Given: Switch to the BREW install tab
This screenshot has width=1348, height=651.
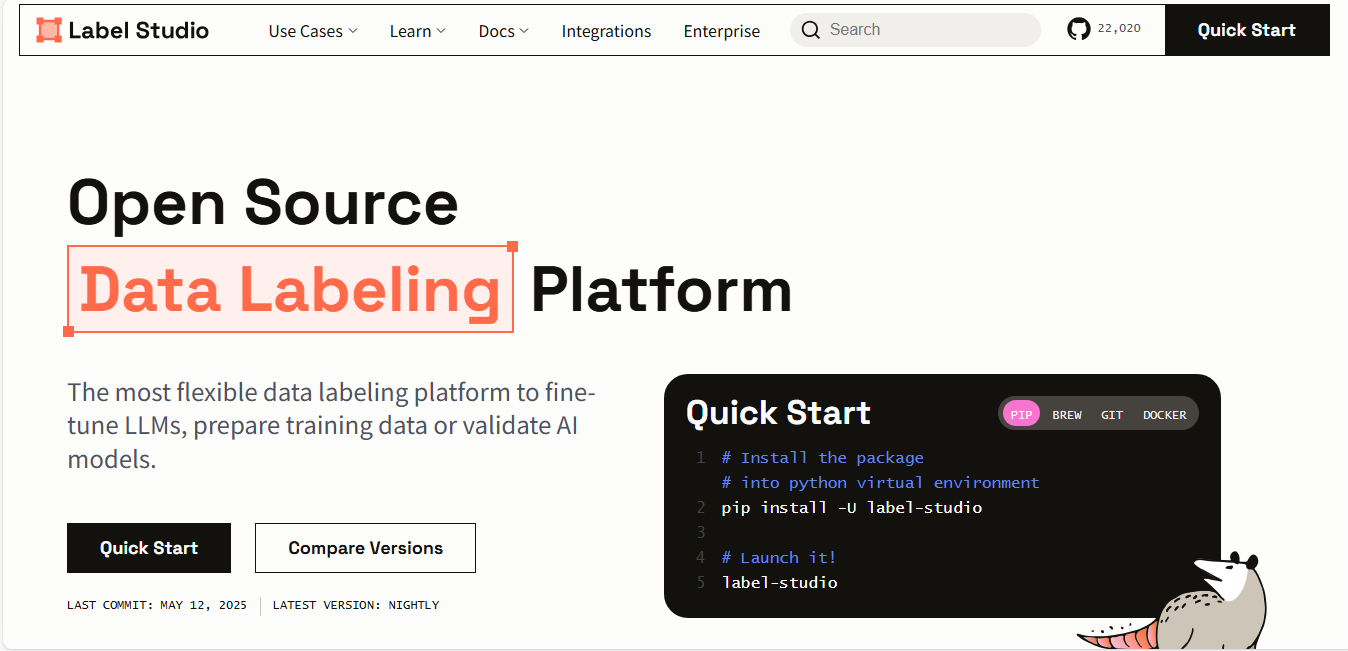Looking at the screenshot, I should [1067, 414].
